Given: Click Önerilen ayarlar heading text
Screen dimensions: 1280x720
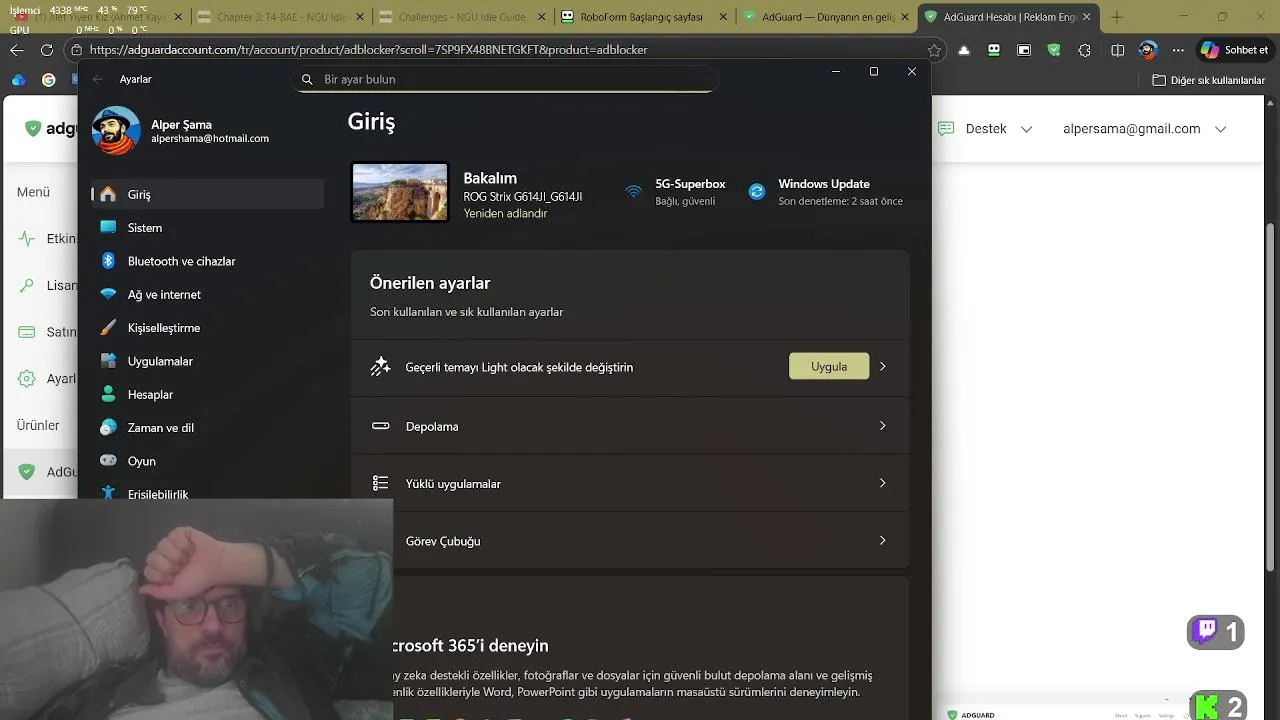Looking at the screenshot, I should pos(430,283).
